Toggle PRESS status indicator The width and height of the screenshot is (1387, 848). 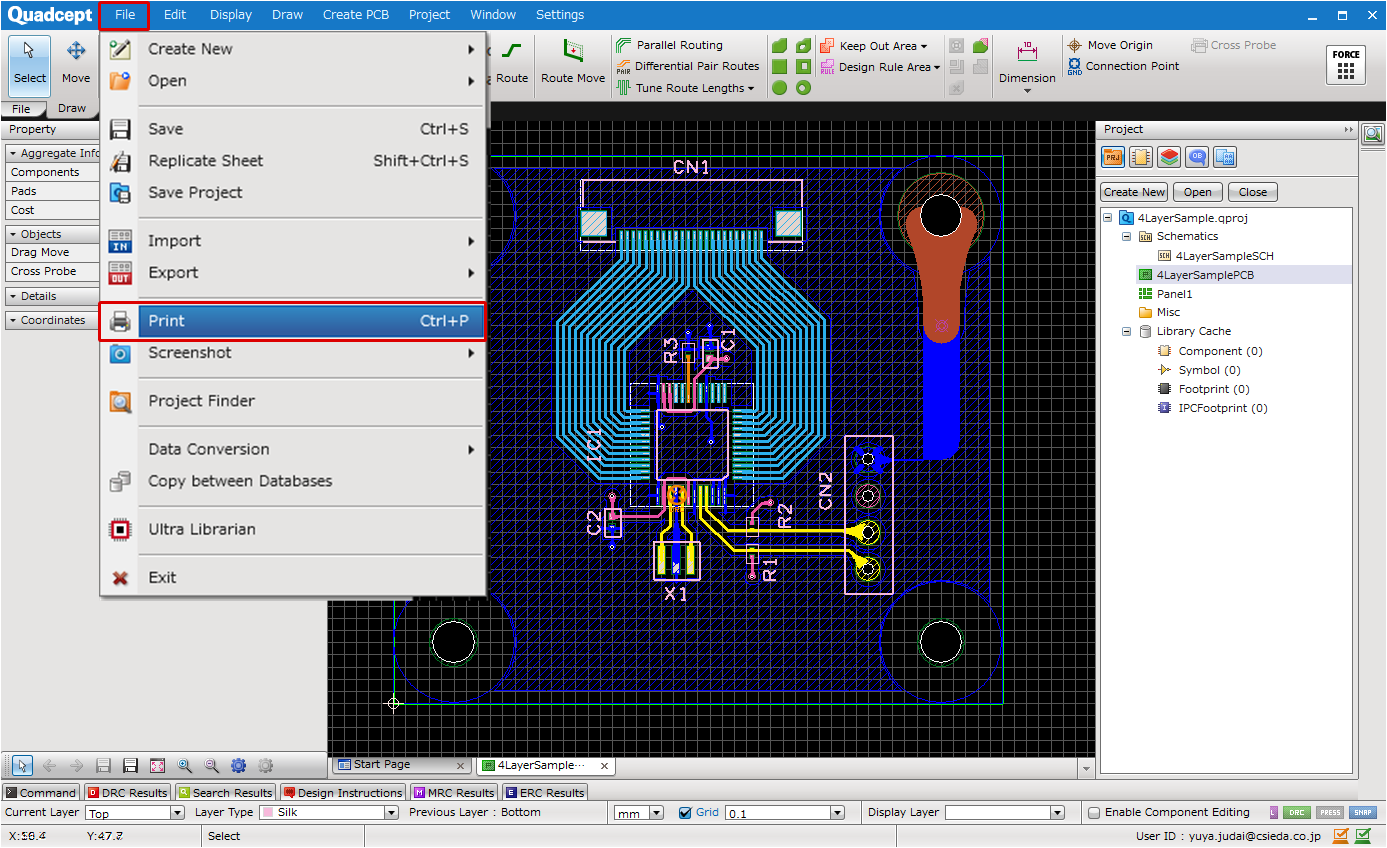pyautogui.click(x=1330, y=813)
